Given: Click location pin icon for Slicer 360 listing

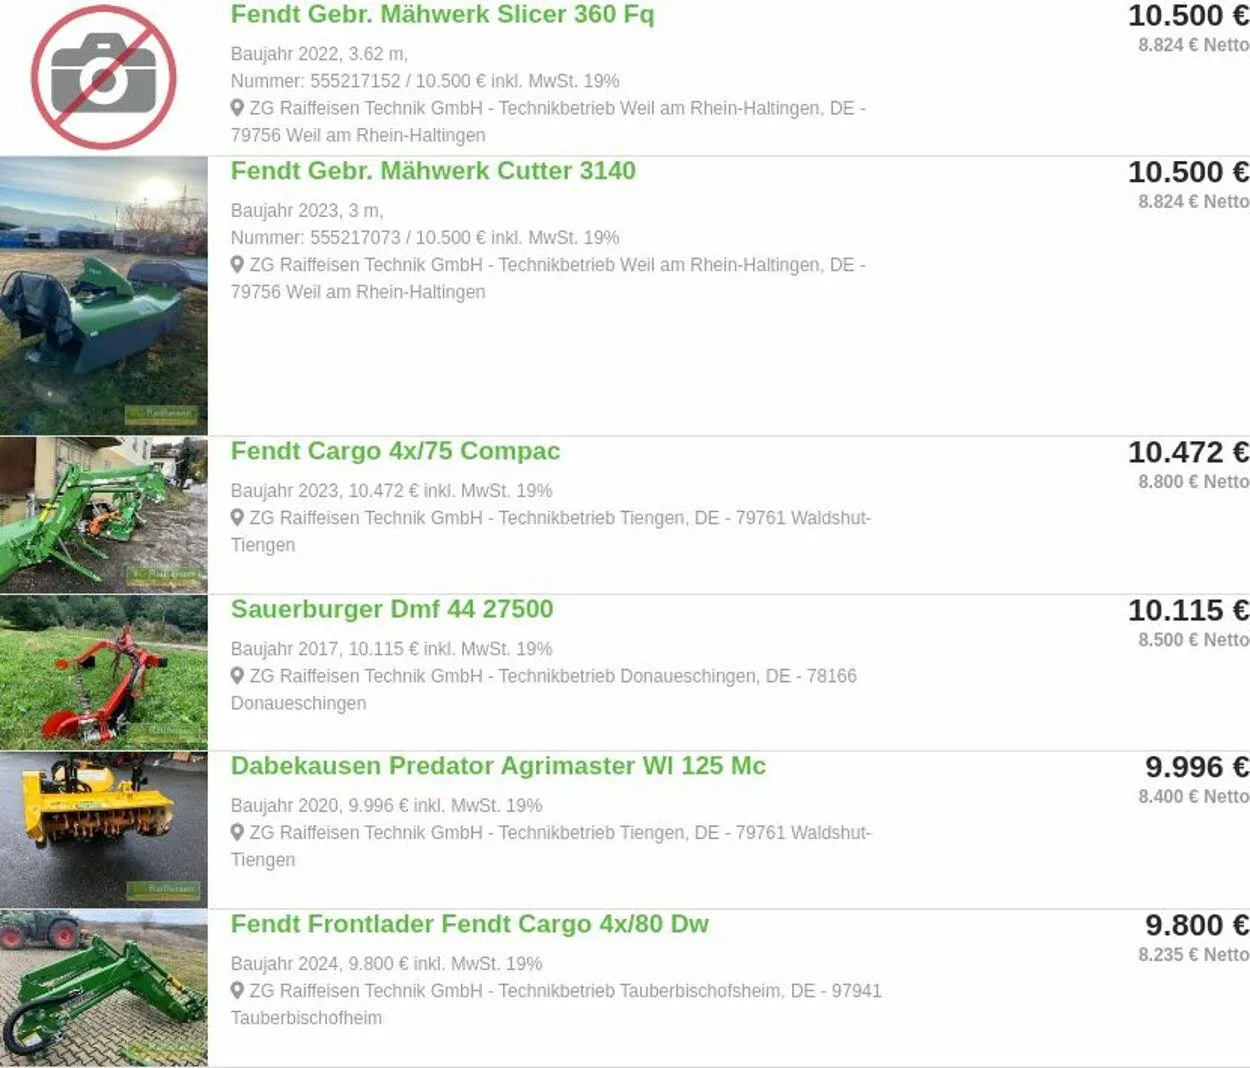Looking at the screenshot, I should [x=237, y=107].
